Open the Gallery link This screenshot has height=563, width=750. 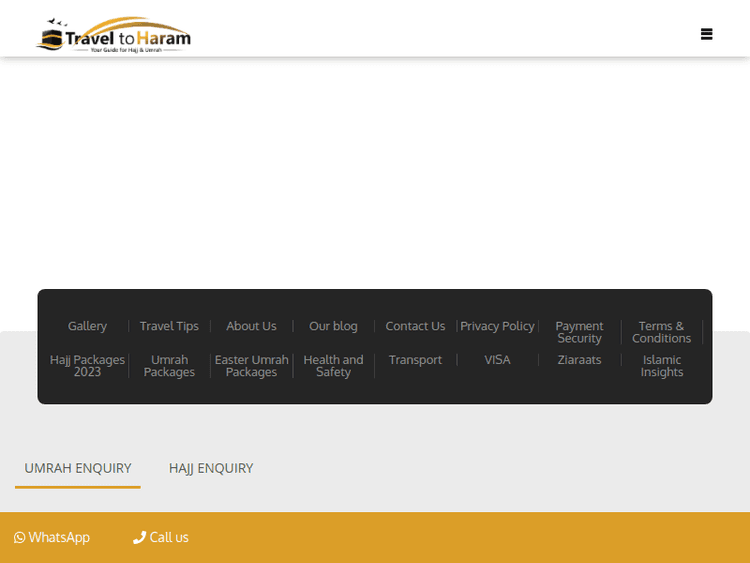tap(87, 326)
